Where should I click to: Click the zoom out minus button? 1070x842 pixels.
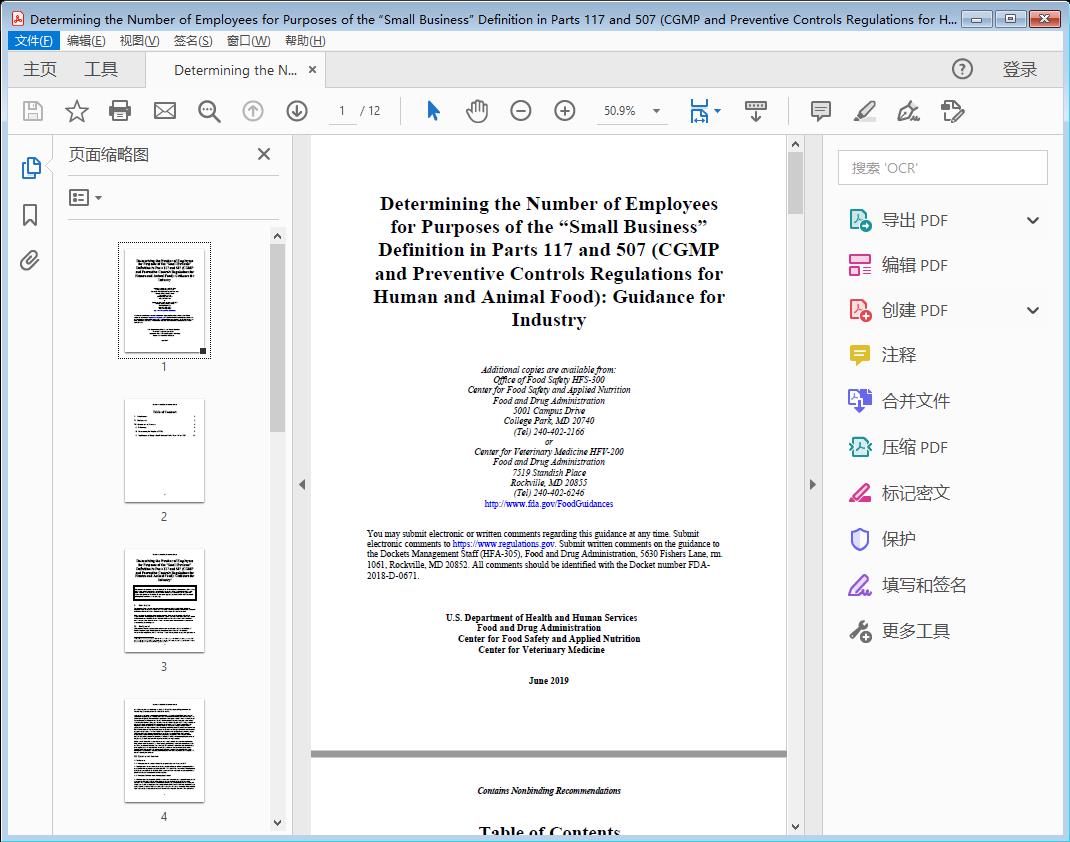pos(521,111)
